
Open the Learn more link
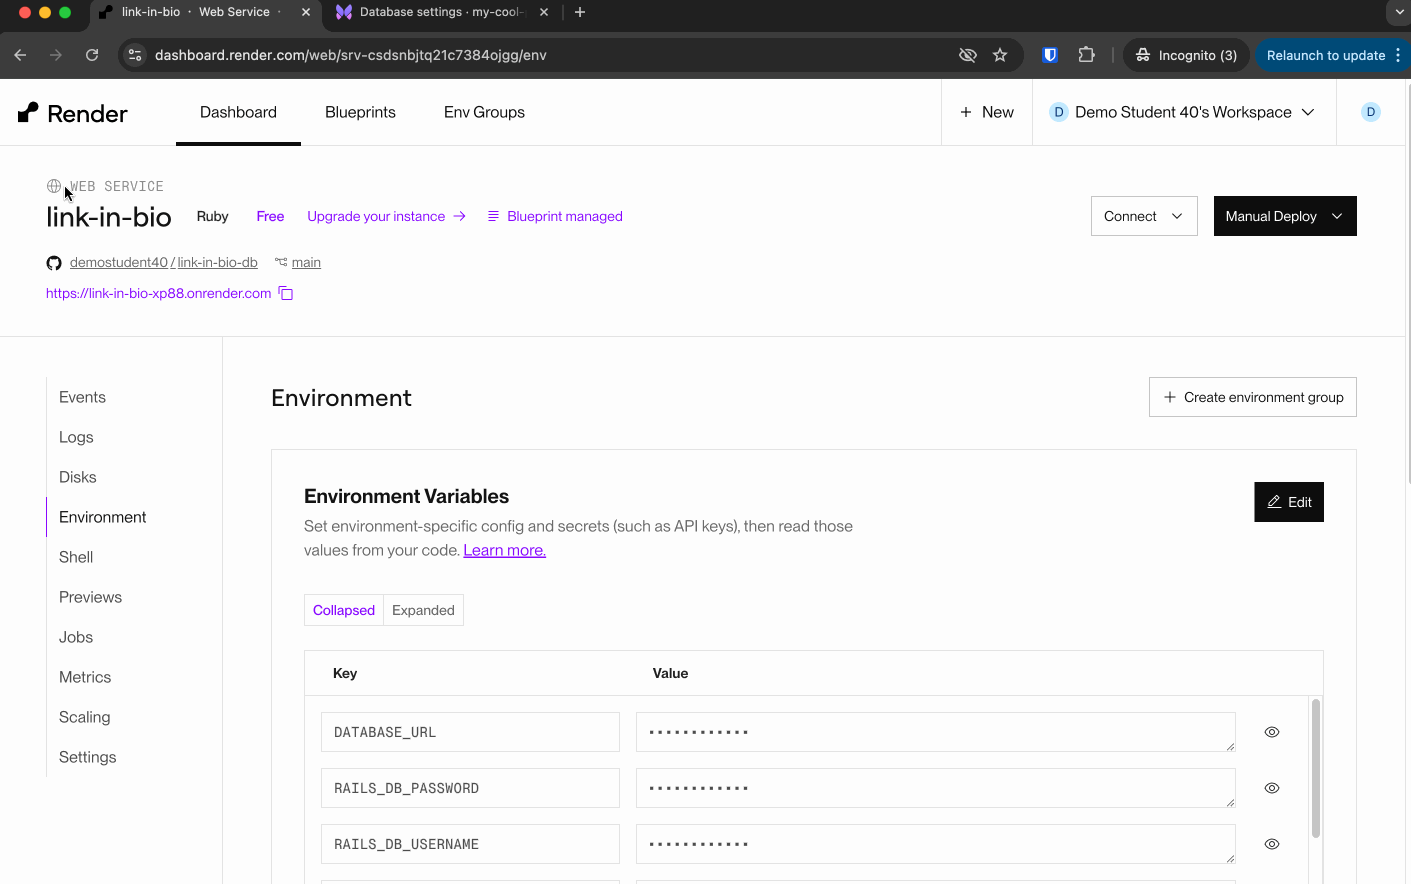pos(504,550)
